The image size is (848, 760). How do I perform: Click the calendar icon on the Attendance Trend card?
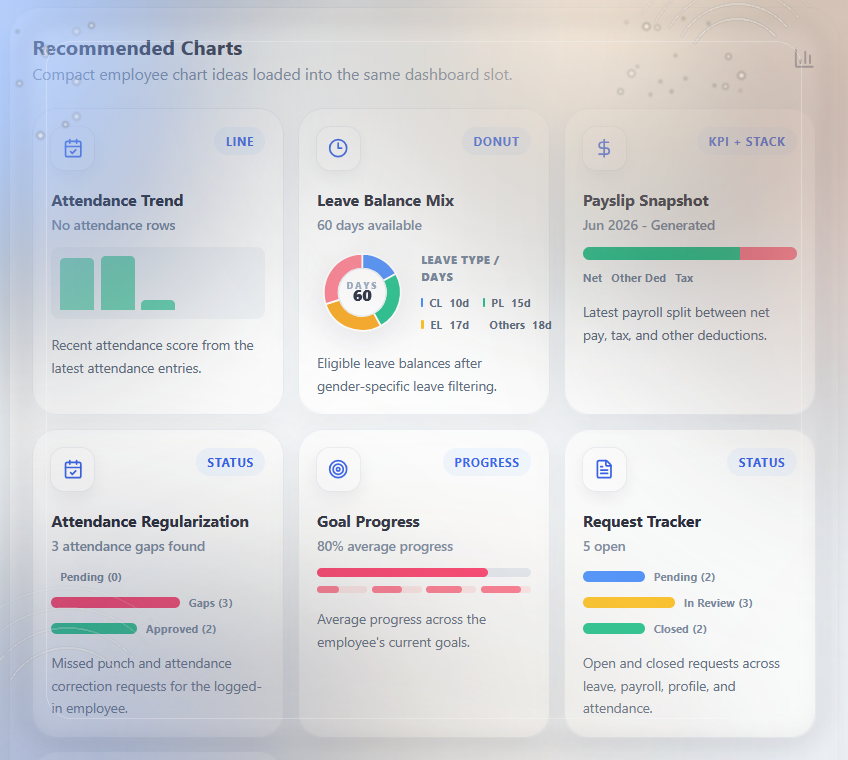pyautogui.click(x=73, y=148)
